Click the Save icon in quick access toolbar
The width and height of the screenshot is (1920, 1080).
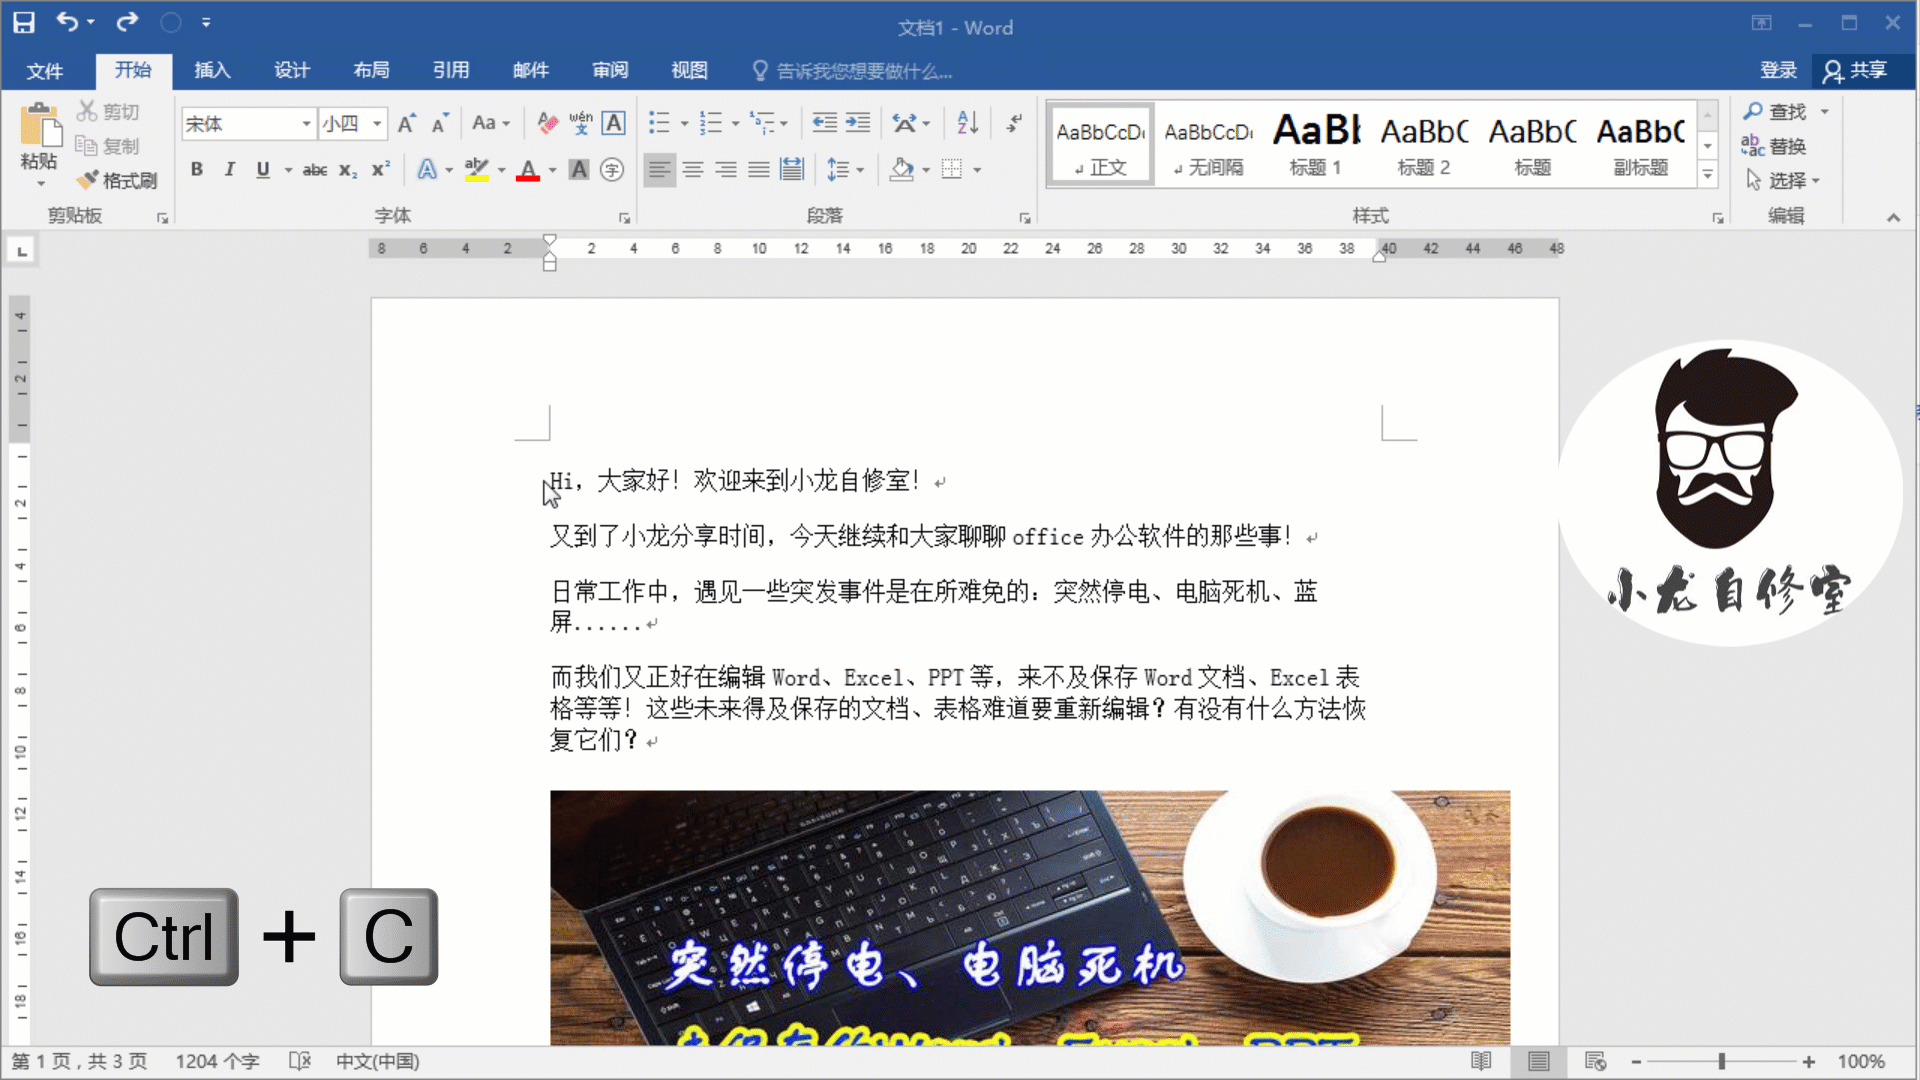[24, 22]
